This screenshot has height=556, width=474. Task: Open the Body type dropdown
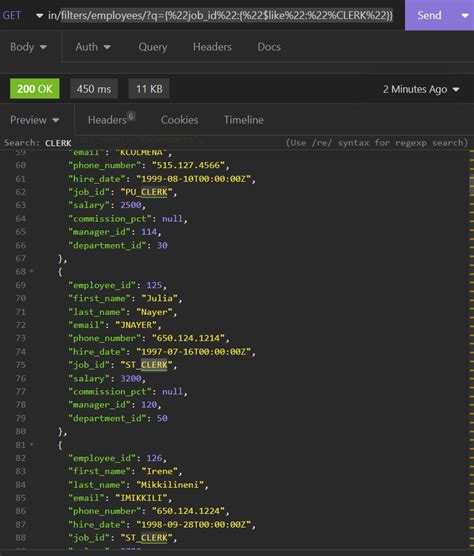28,47
